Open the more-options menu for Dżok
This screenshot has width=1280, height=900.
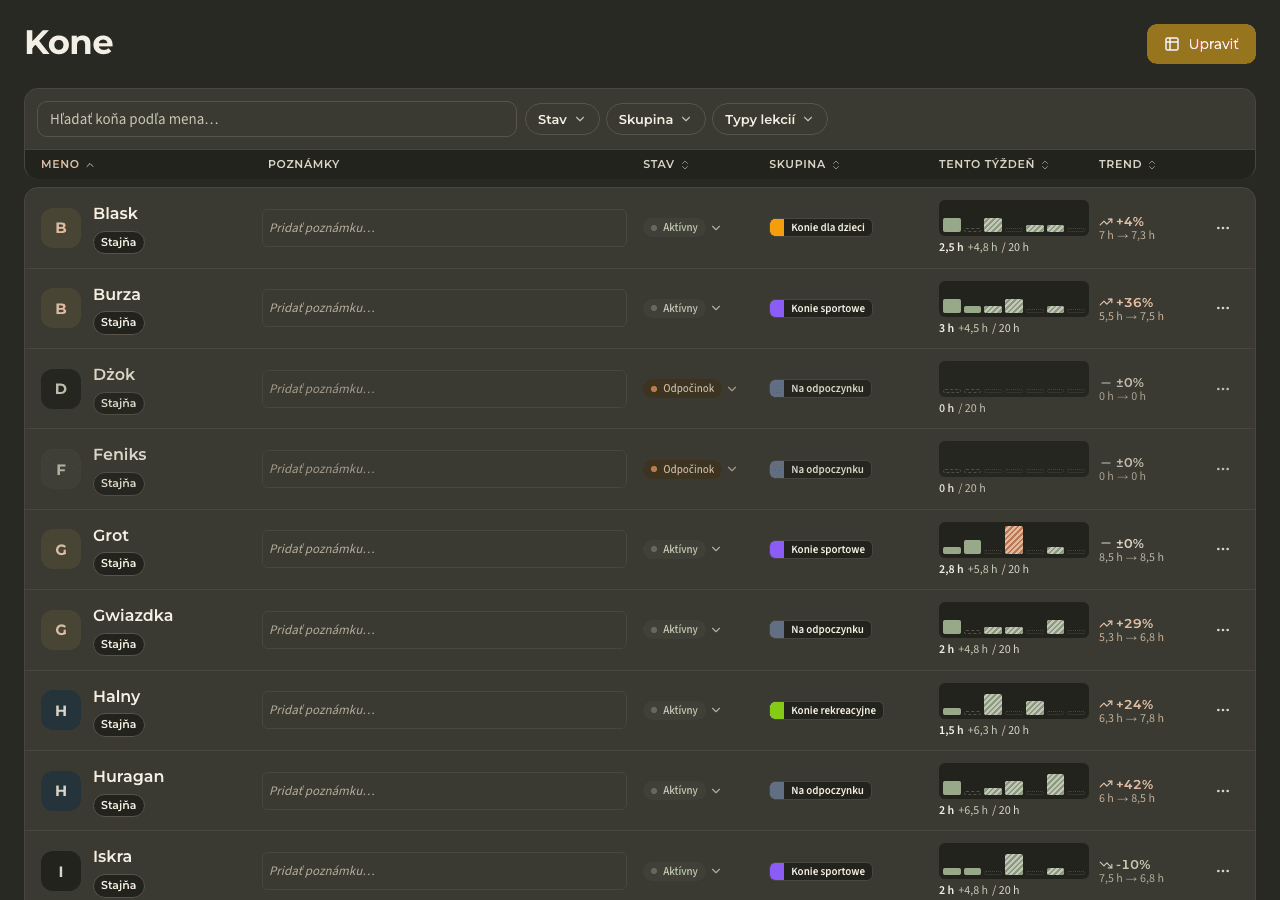[x=1223, y=389]
